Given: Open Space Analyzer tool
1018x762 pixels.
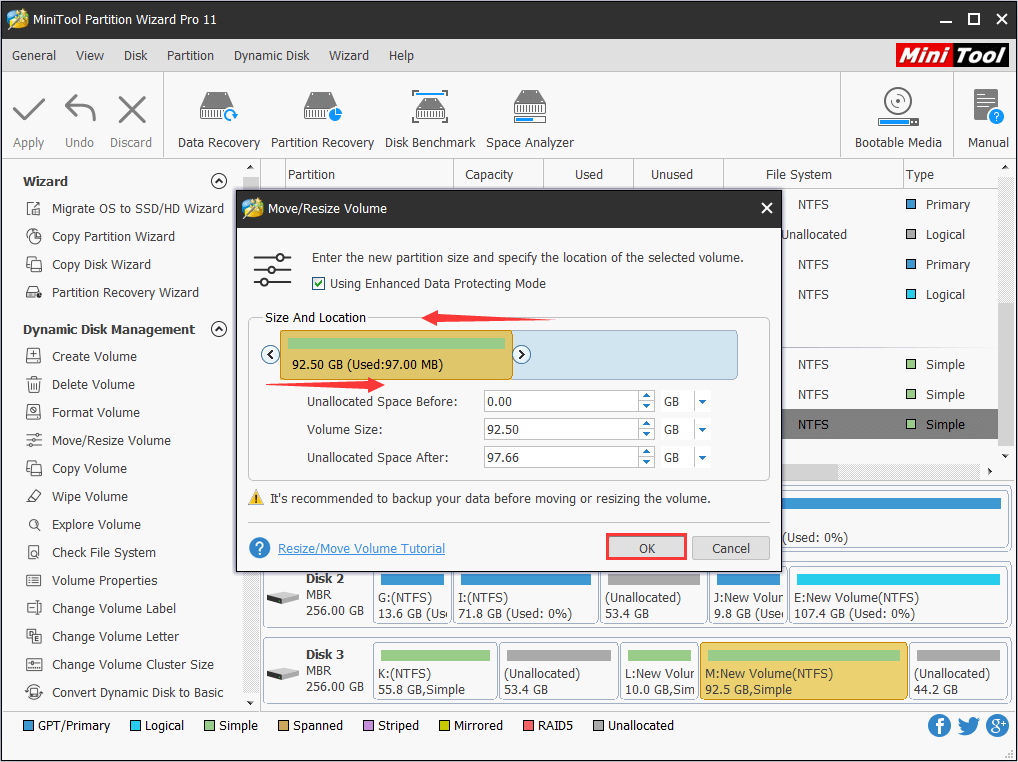Looking at the screenshot, I should [530, 121].
